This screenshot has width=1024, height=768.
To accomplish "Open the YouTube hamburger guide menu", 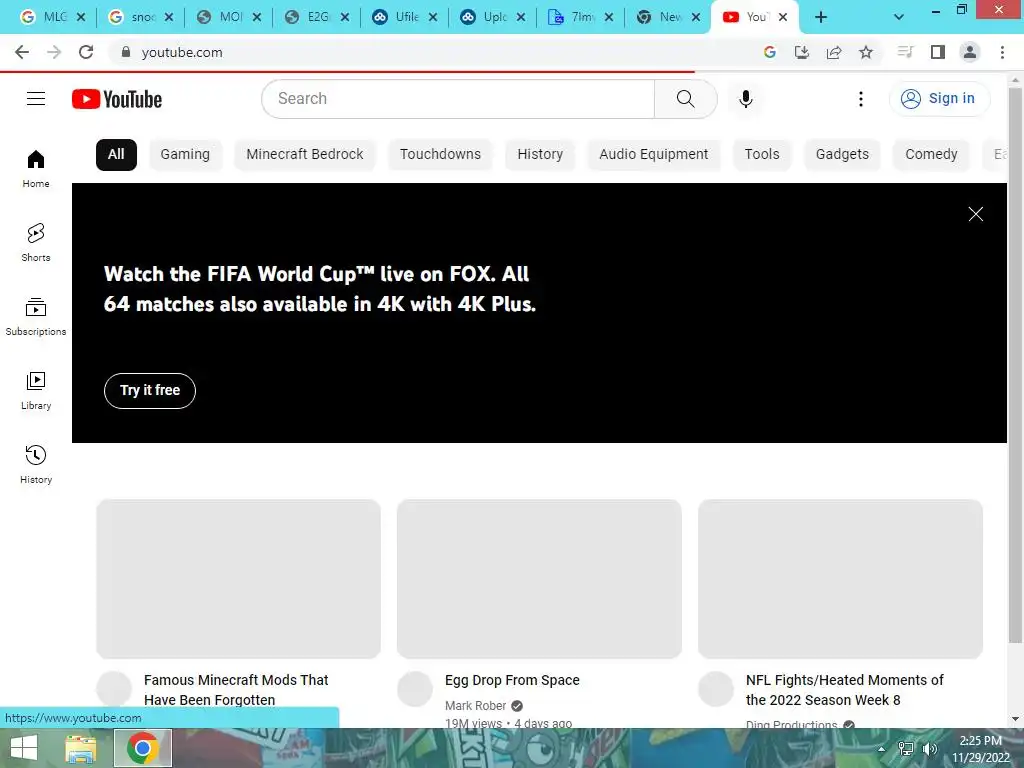I will click(x=36, y=99).
